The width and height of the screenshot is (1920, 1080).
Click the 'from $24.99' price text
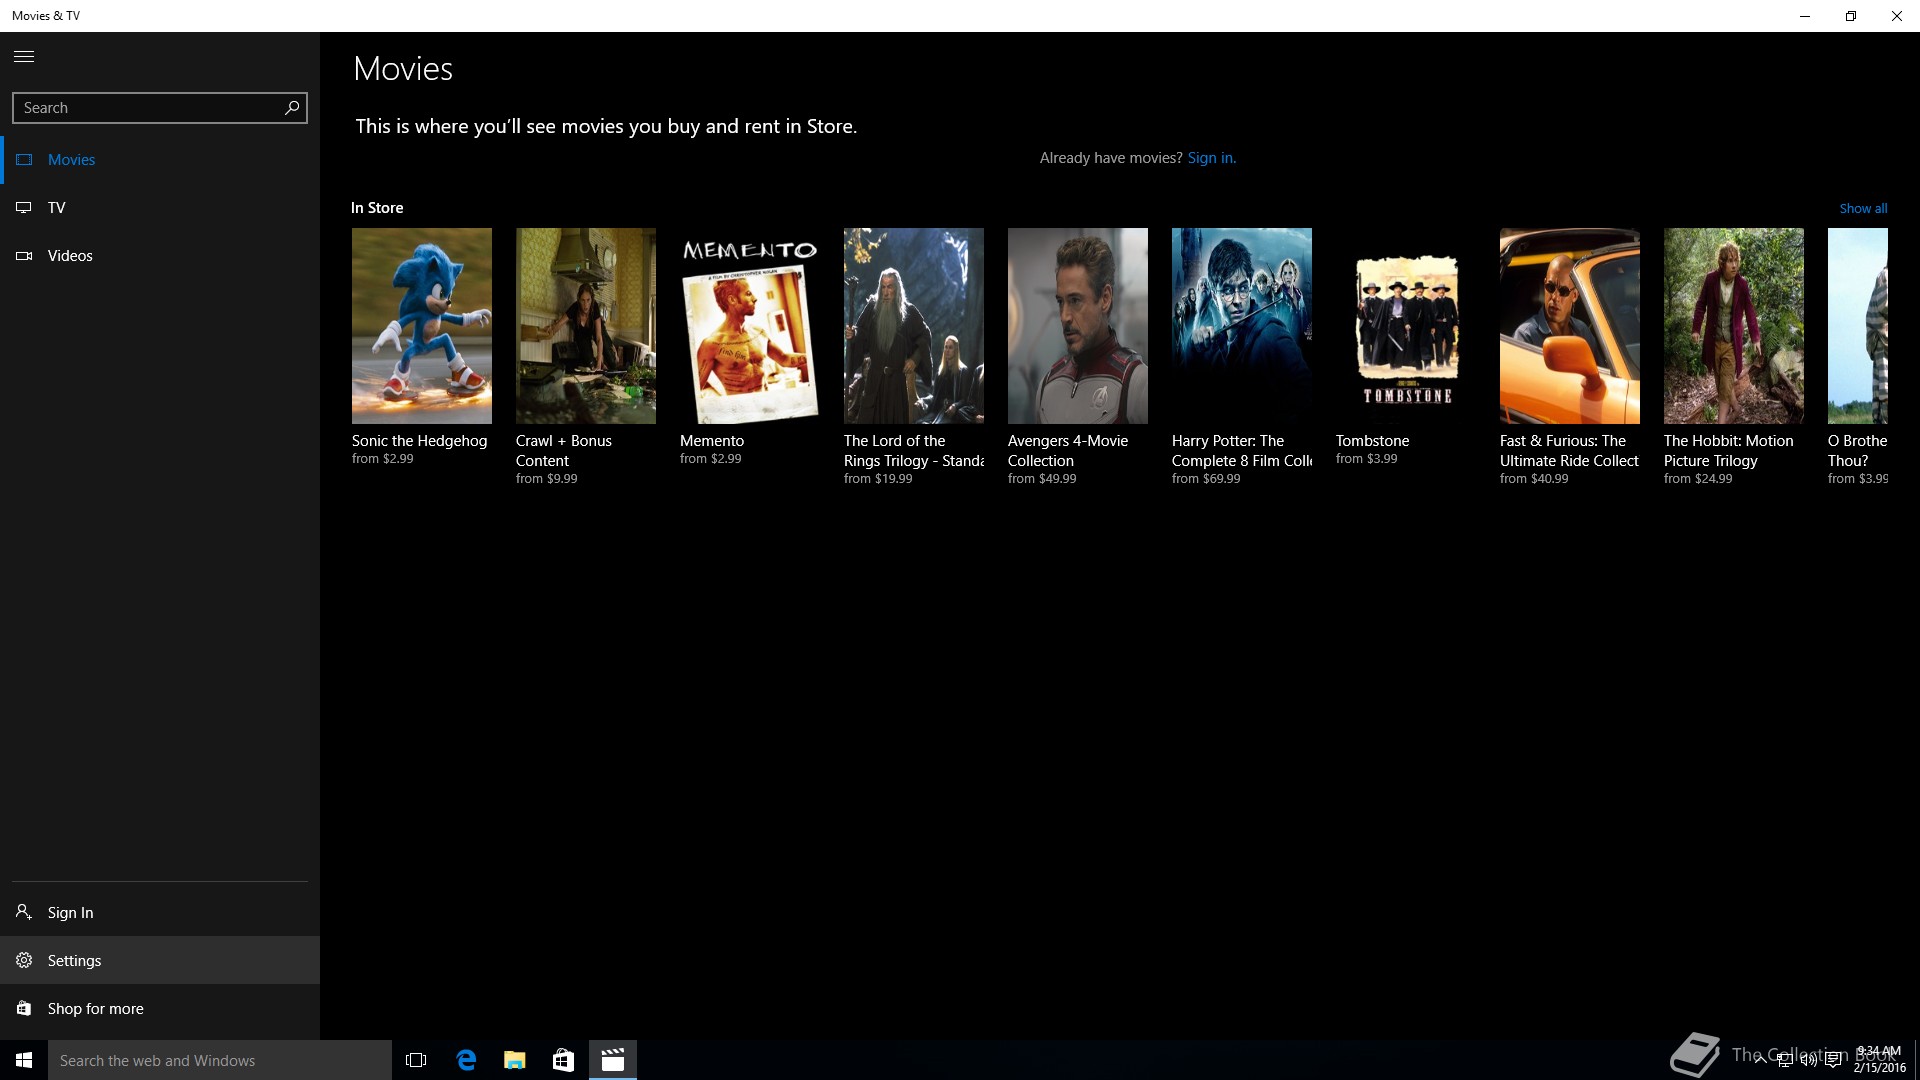(x=1698, y=479)
